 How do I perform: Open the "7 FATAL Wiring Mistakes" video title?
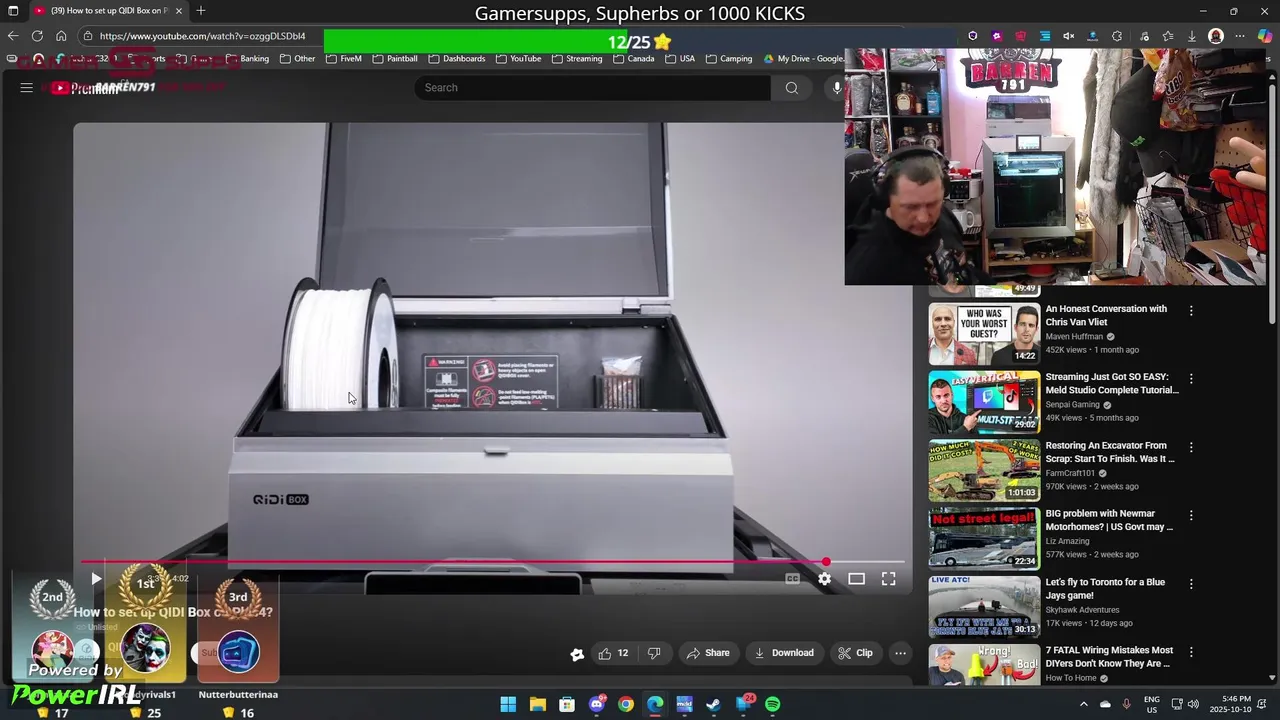coord(1109,657)
